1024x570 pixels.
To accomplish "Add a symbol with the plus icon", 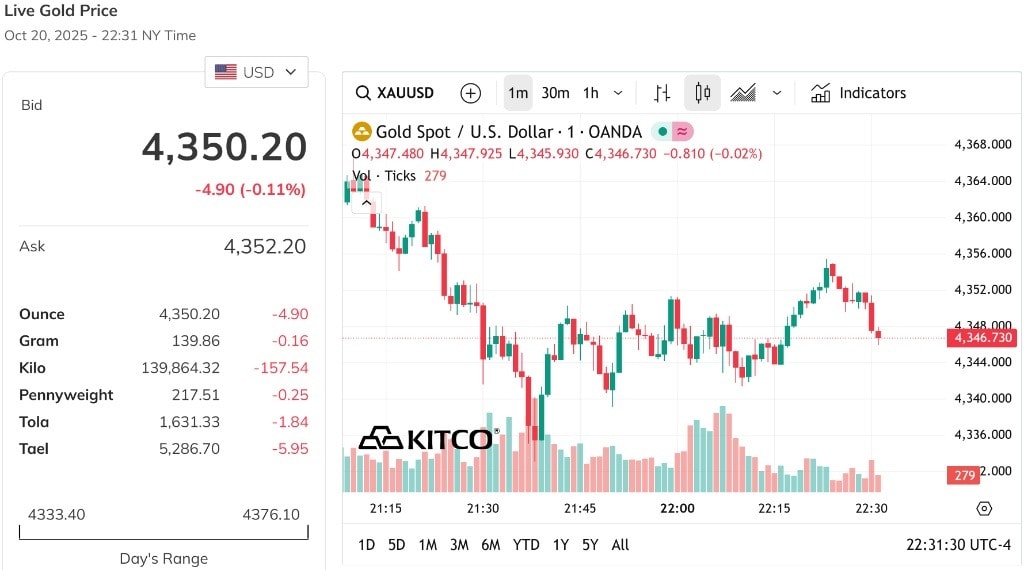I will tap(470, 93).
